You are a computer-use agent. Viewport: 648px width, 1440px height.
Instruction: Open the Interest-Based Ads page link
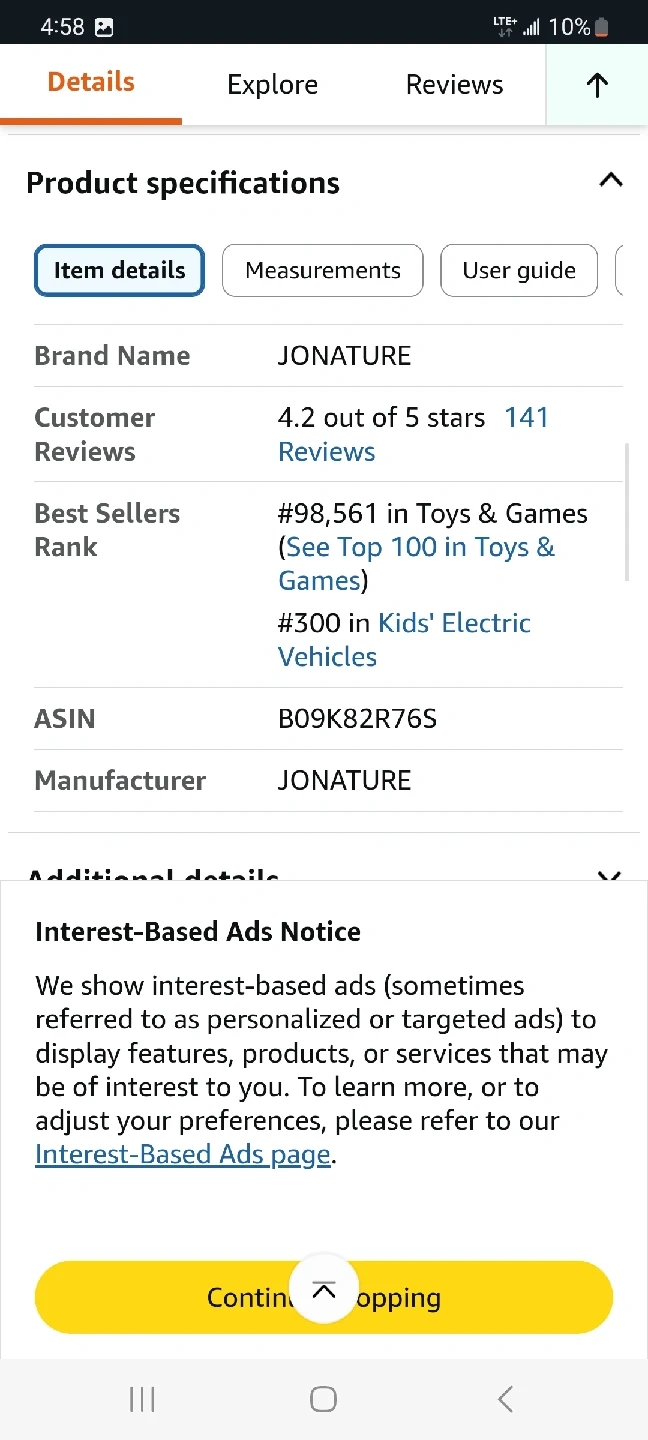tap(182, 1155)
